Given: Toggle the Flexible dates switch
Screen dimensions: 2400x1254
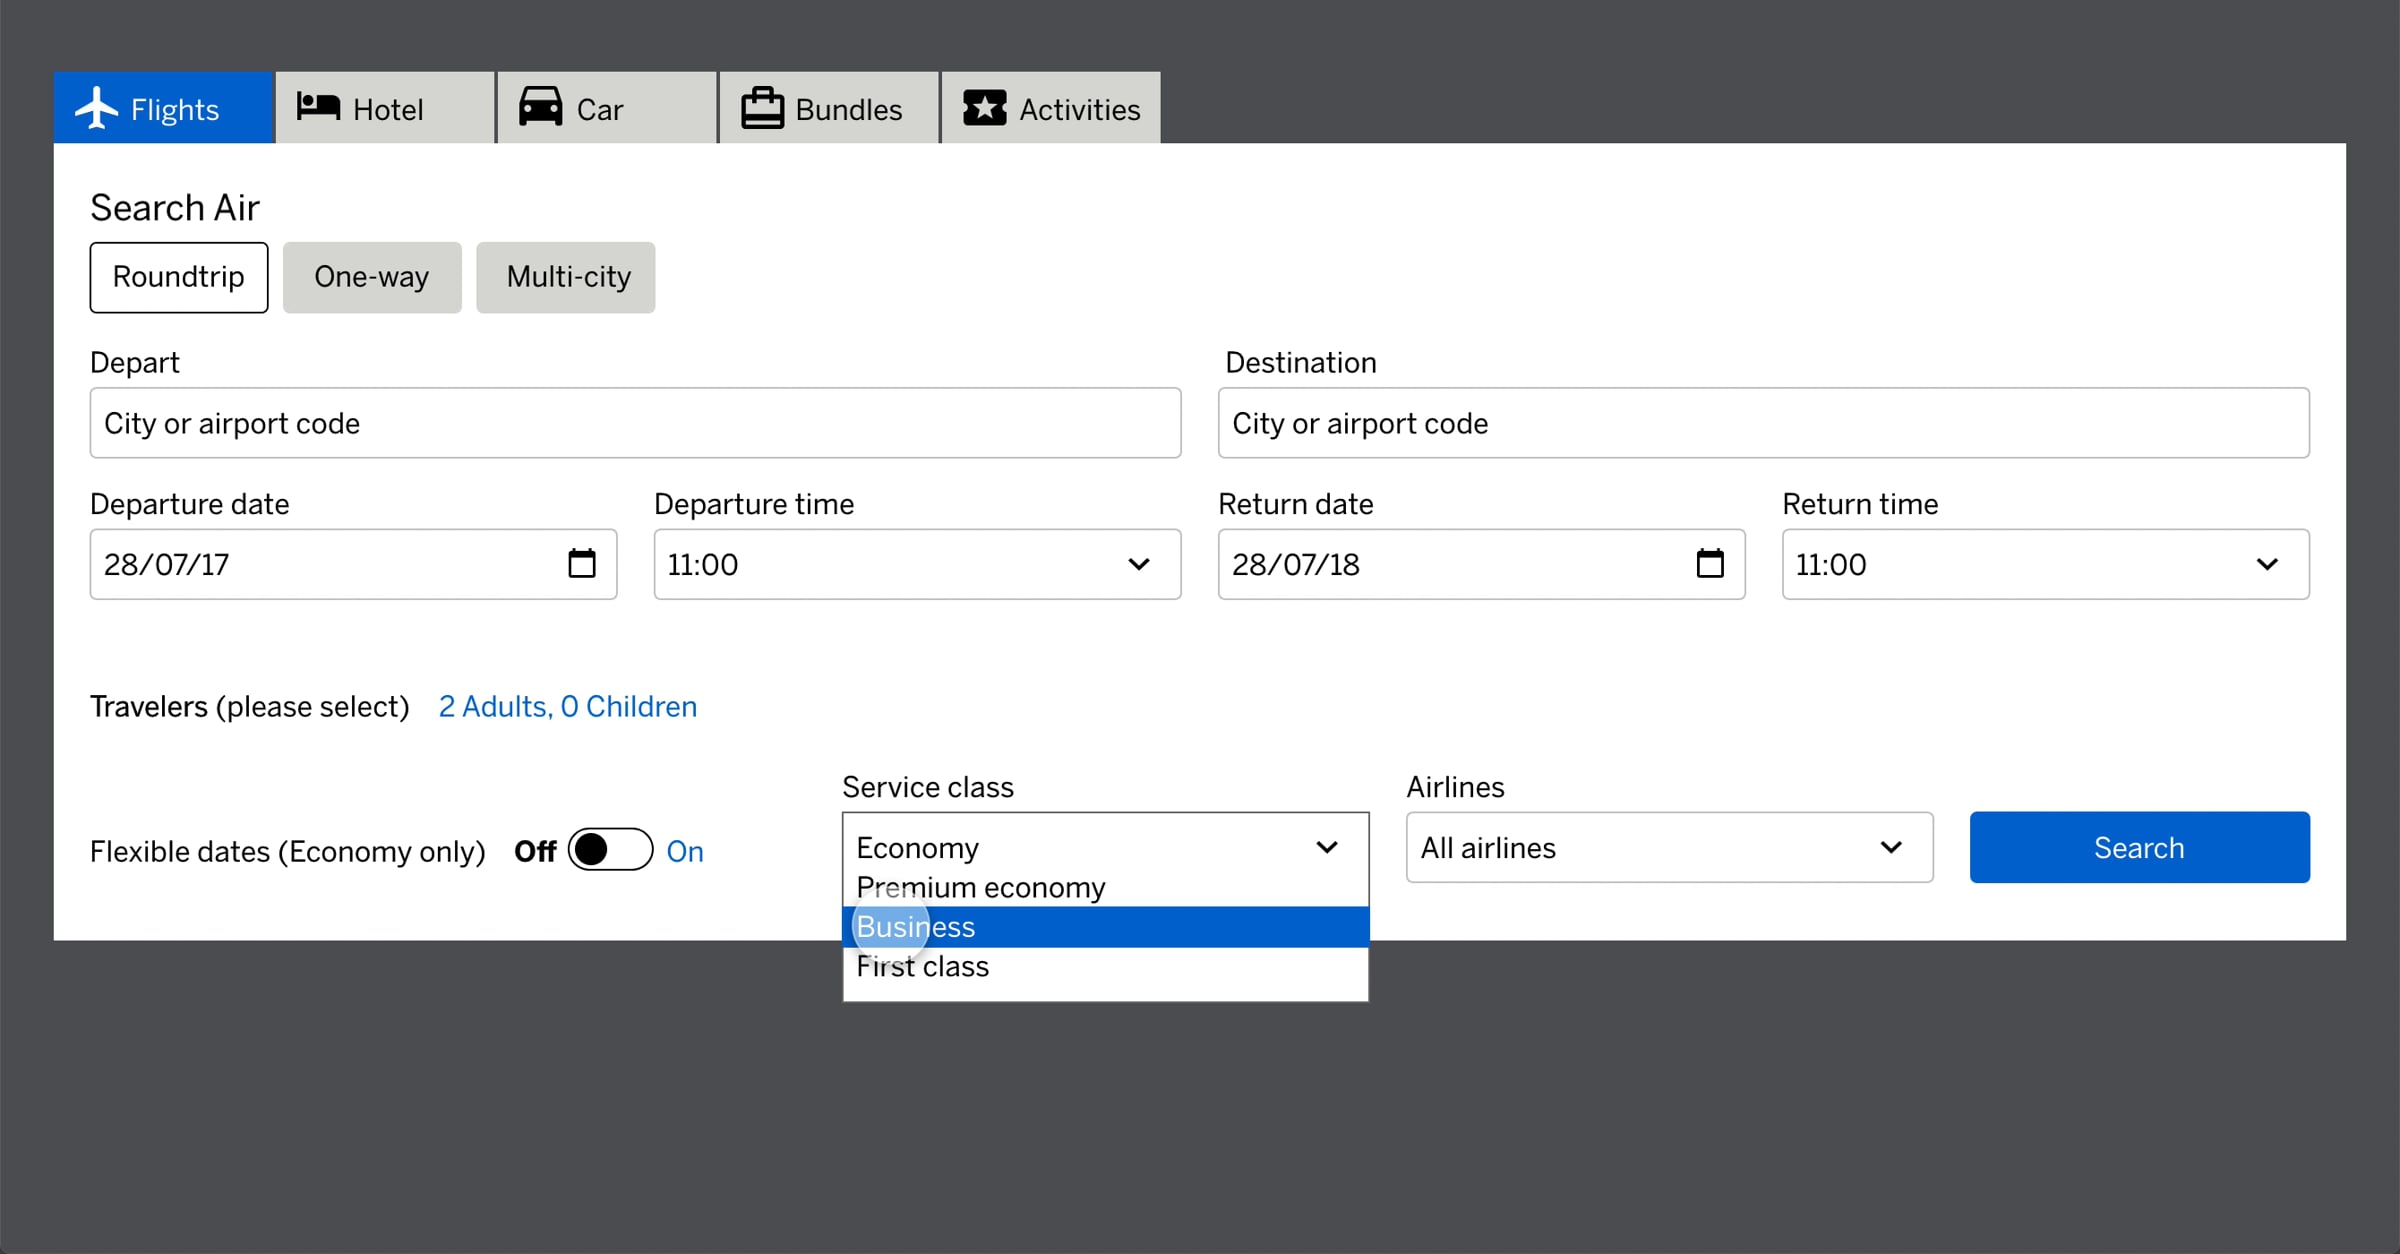Looking at the screenshot, I should coord(610,850).
